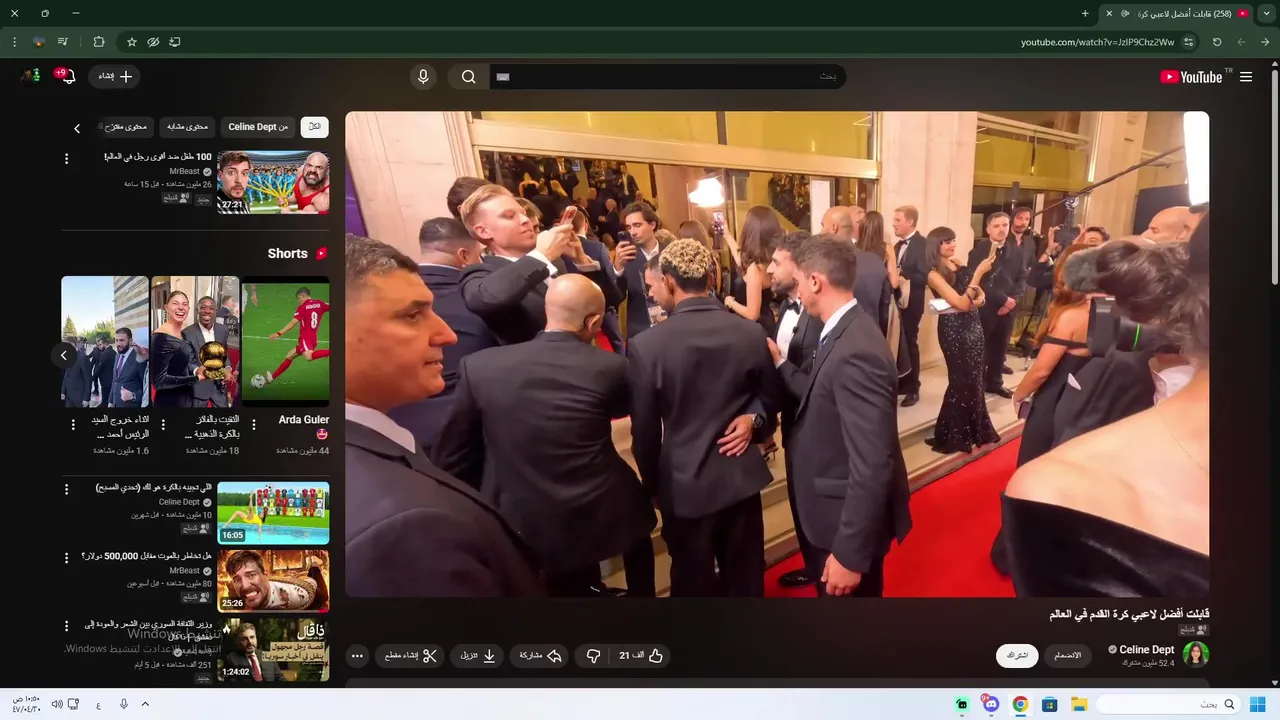Download the video
This screenshot has height=720, width=1280.
click(477, 656)
